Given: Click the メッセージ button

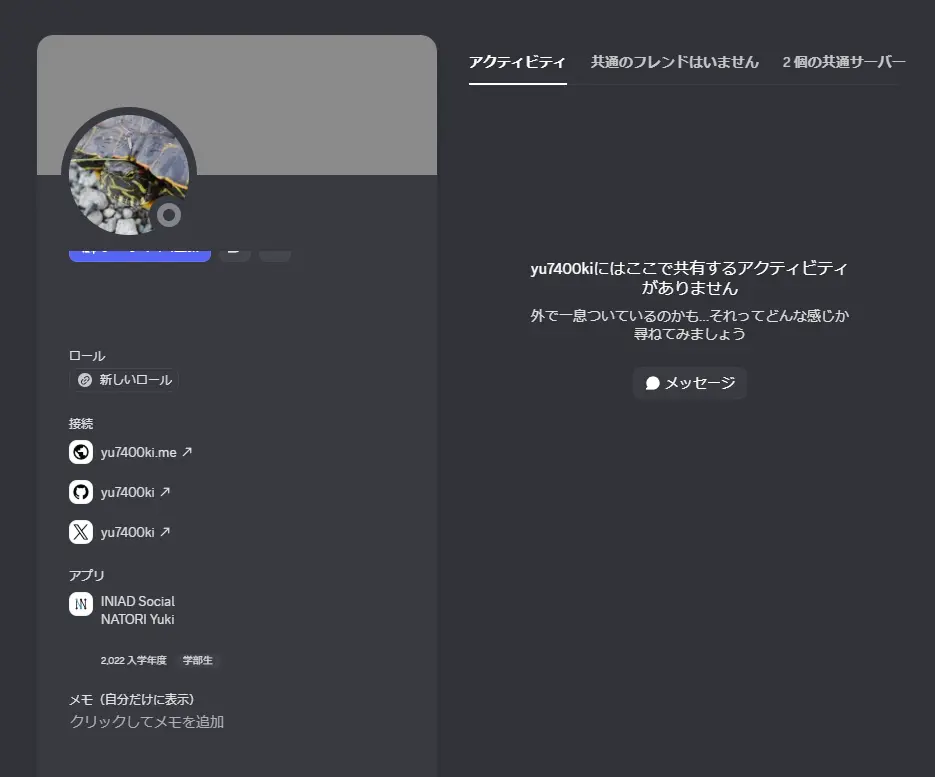Looking at the screenshot, I should (689, 383).
